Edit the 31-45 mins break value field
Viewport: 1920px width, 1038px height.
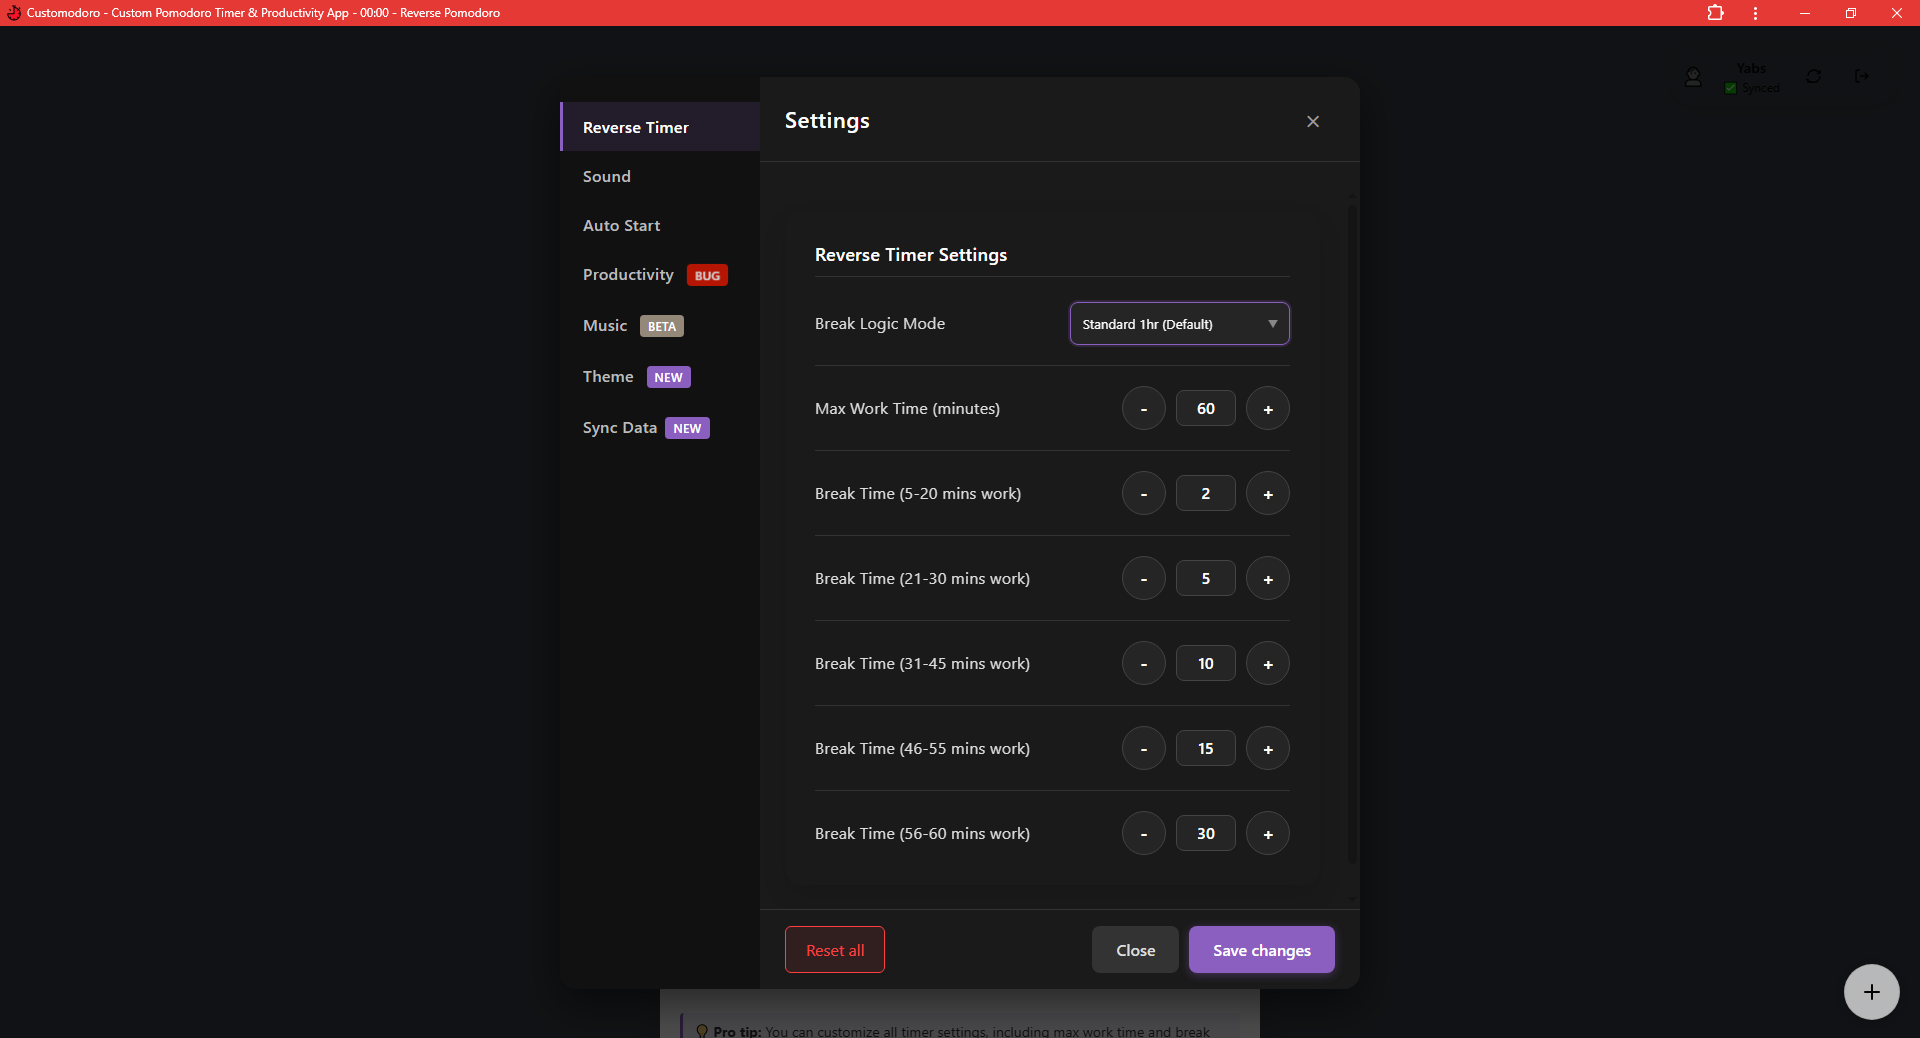[1206, 663]
